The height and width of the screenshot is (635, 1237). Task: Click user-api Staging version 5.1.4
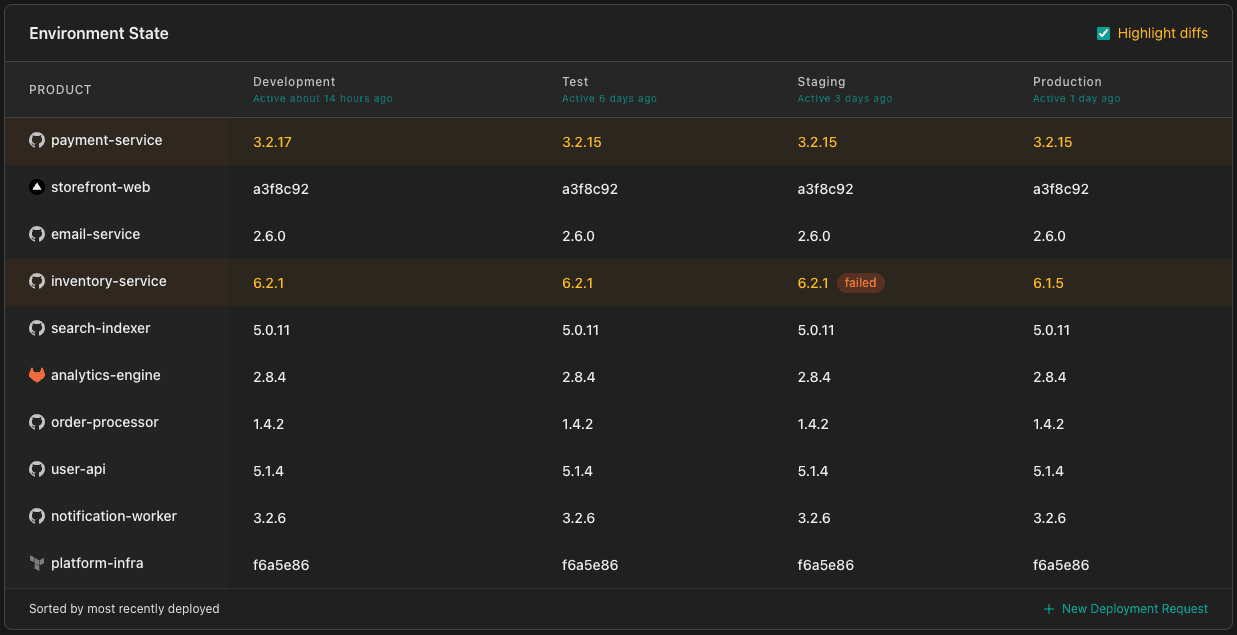(813, 471)
